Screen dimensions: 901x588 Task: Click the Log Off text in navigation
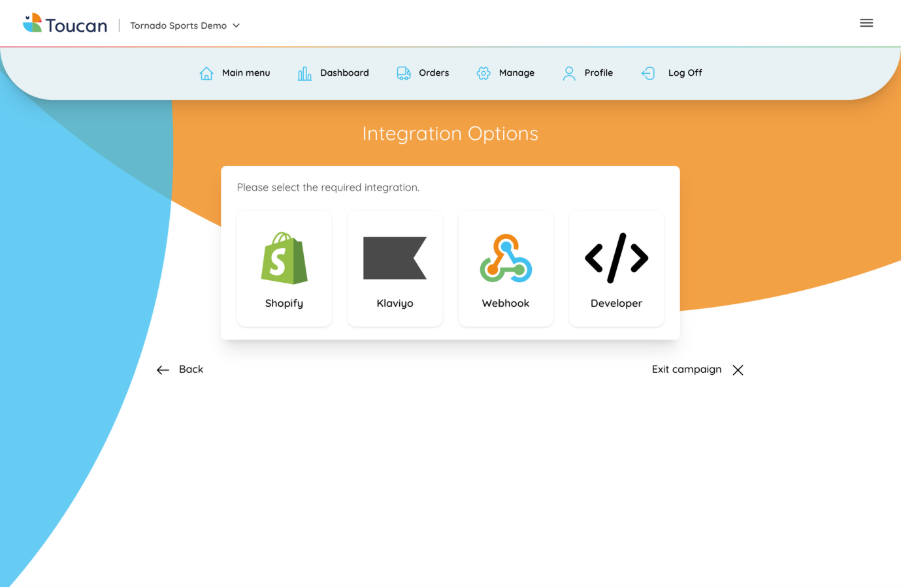click(x=685, y=73)
